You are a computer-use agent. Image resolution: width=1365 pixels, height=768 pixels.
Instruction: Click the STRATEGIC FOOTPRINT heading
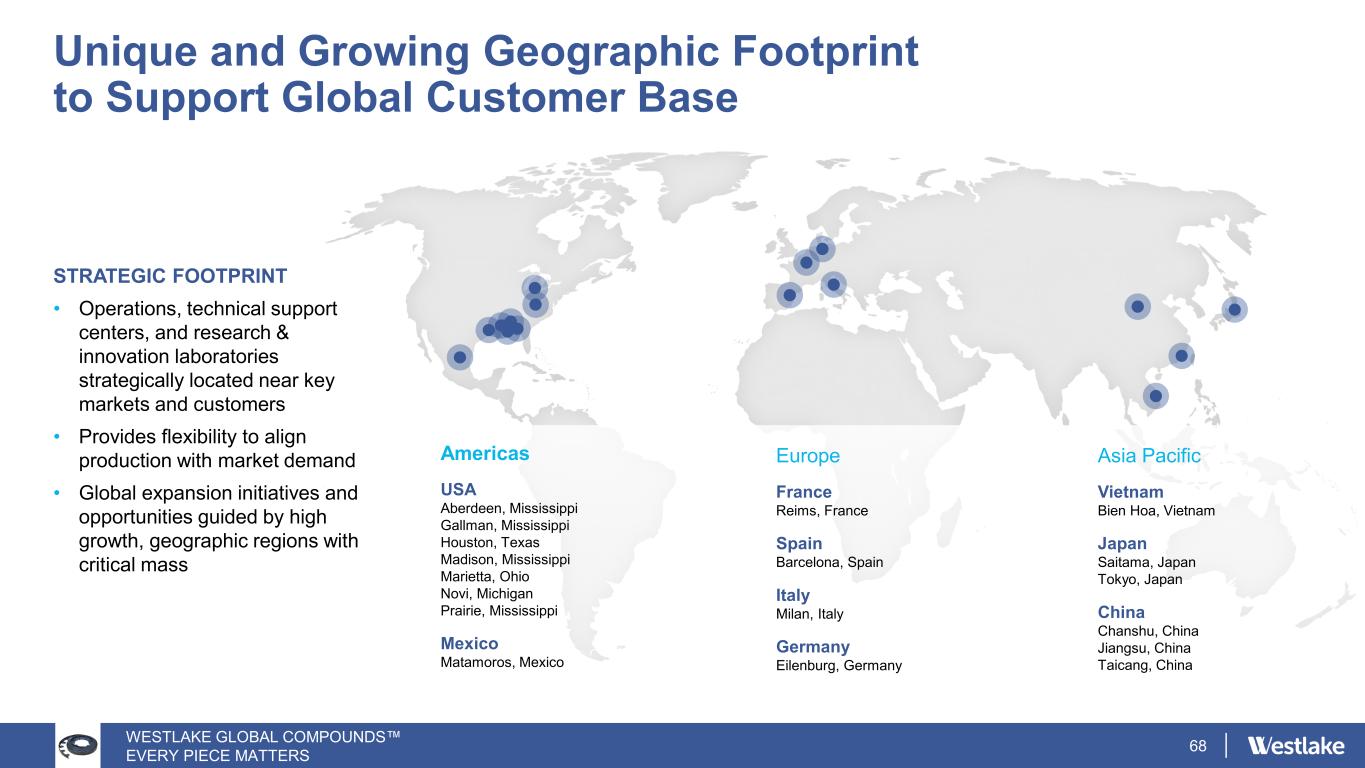pos(171,275)
